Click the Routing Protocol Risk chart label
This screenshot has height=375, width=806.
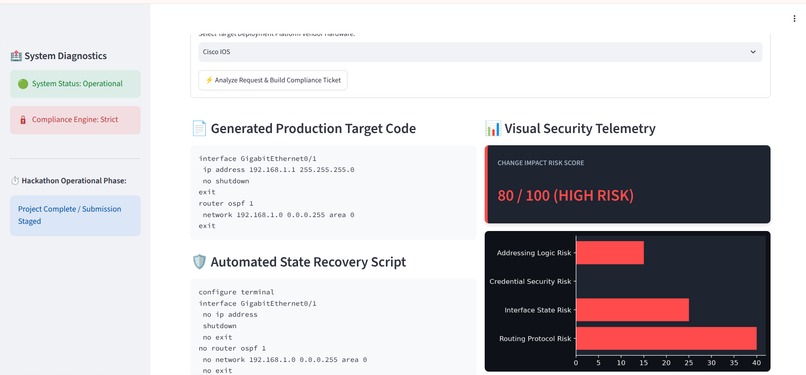click(535, 339)
